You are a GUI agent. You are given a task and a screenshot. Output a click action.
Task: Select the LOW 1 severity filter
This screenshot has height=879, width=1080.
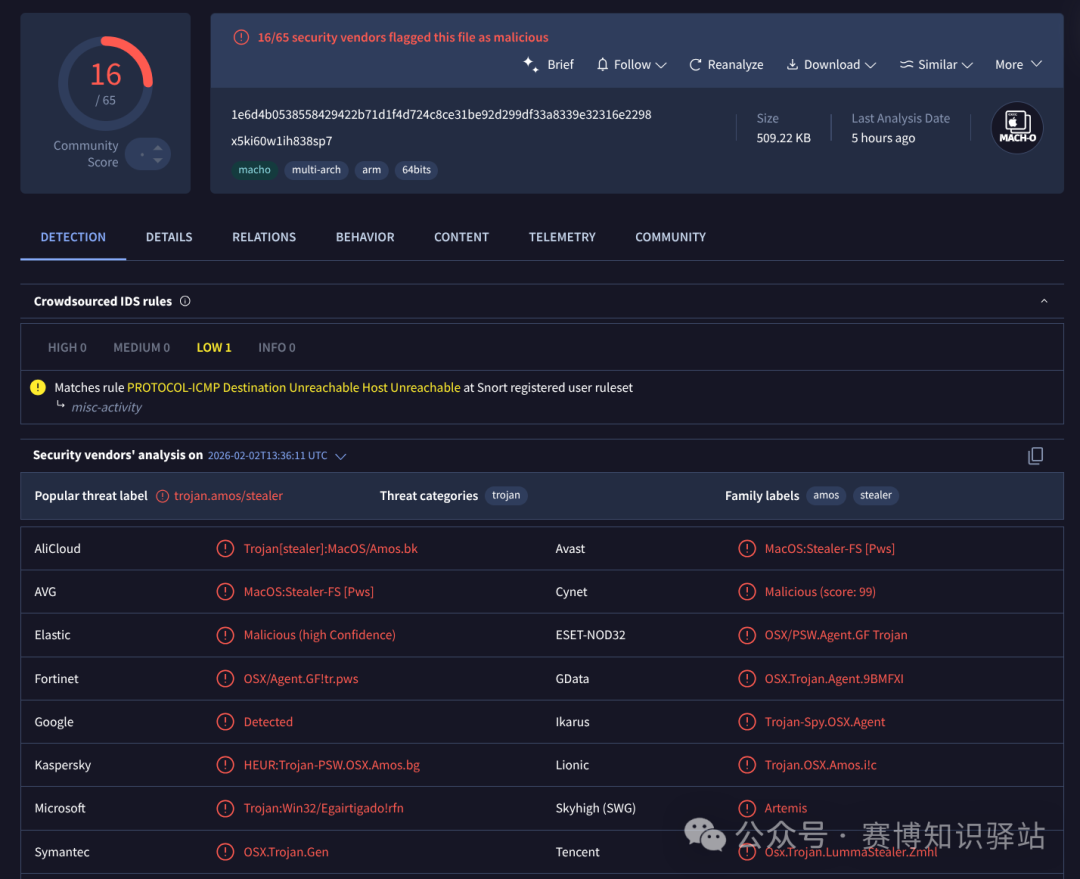point(214,347)
